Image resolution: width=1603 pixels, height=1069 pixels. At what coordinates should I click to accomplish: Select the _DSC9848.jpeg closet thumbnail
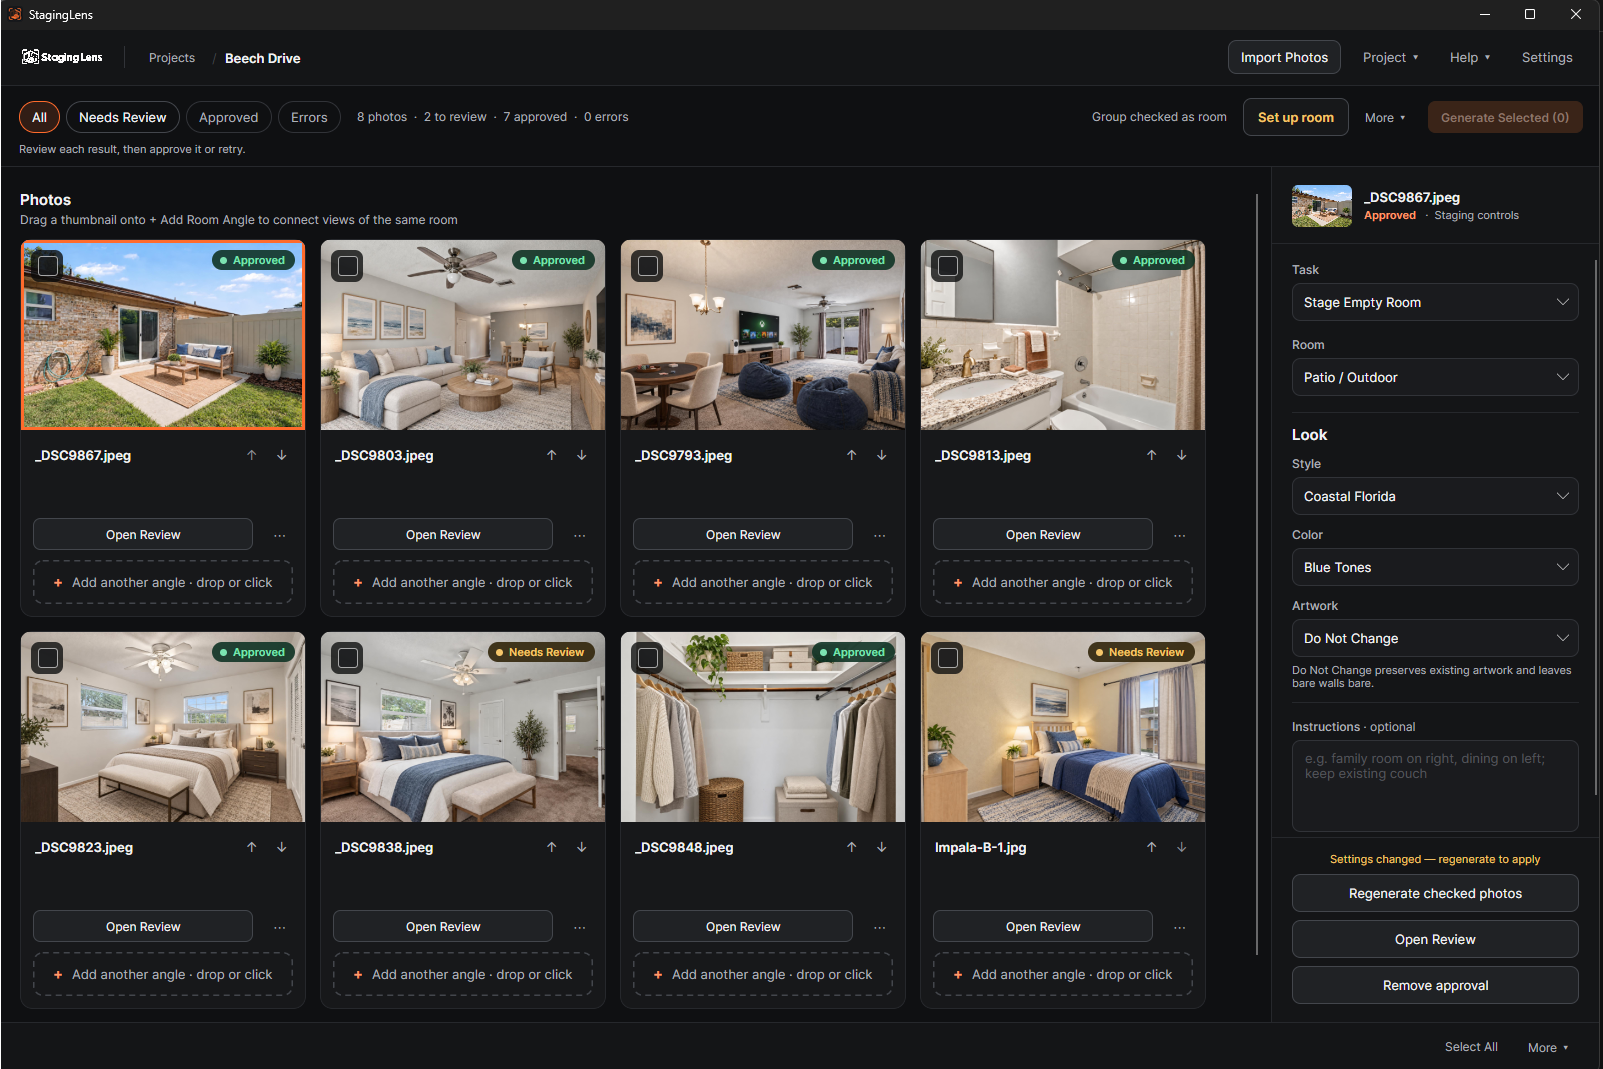763,727
